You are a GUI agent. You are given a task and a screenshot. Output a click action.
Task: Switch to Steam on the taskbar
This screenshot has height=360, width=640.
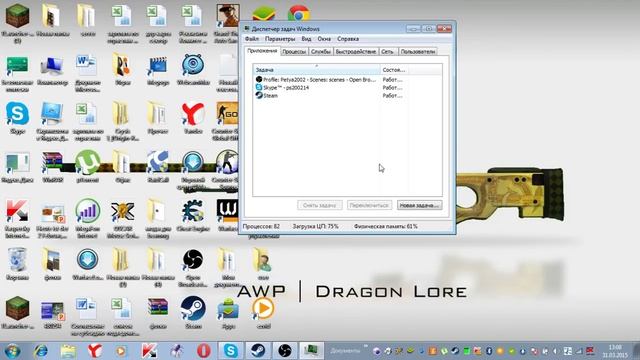coord(258,351)
